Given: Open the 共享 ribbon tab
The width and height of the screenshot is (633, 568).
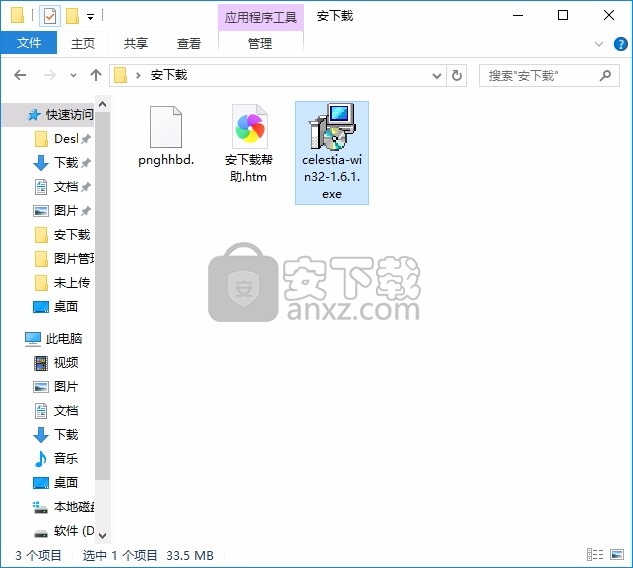Looking at the screenshot, I should [x=136, y=43].
